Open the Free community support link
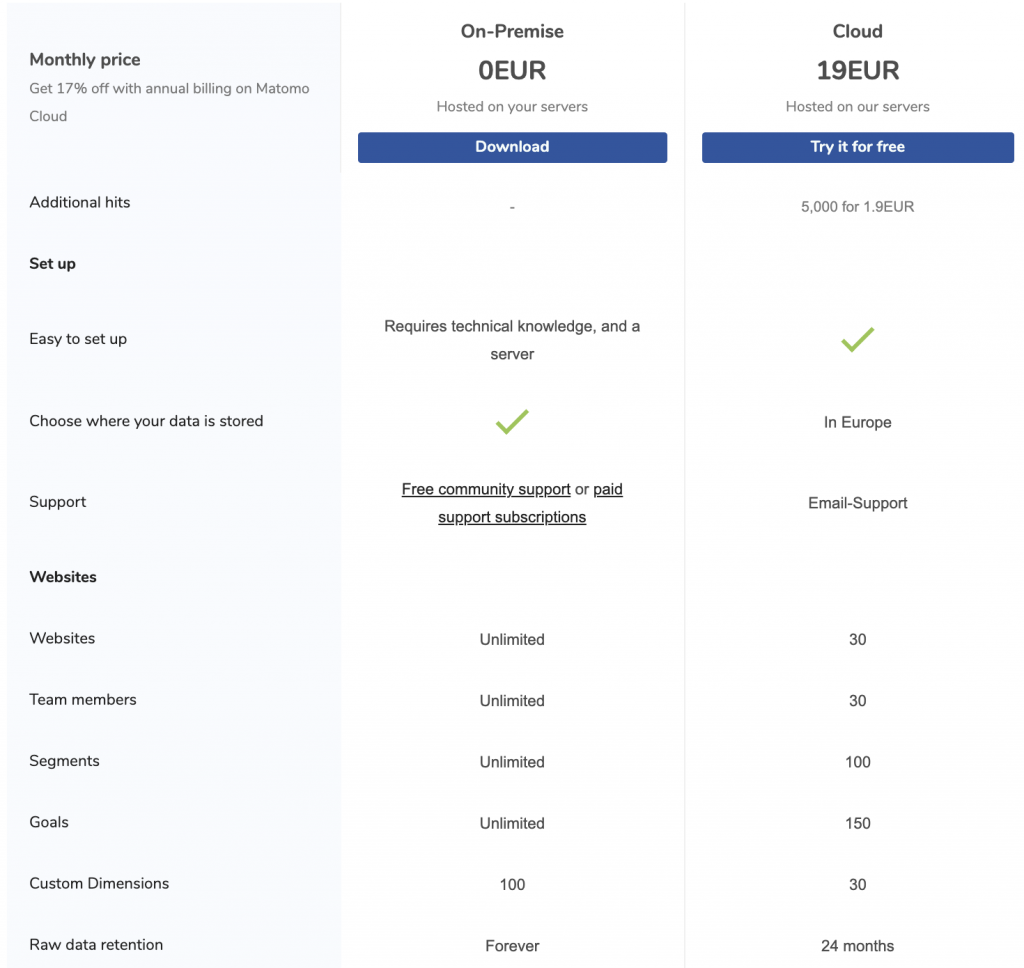 point(486,489)
